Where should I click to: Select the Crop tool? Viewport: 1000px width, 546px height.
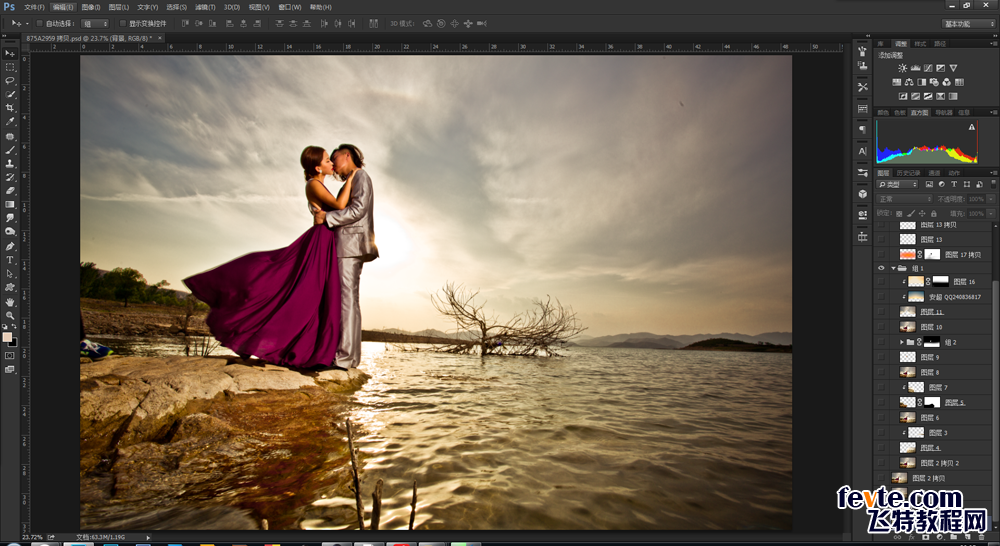coord(10,108)
